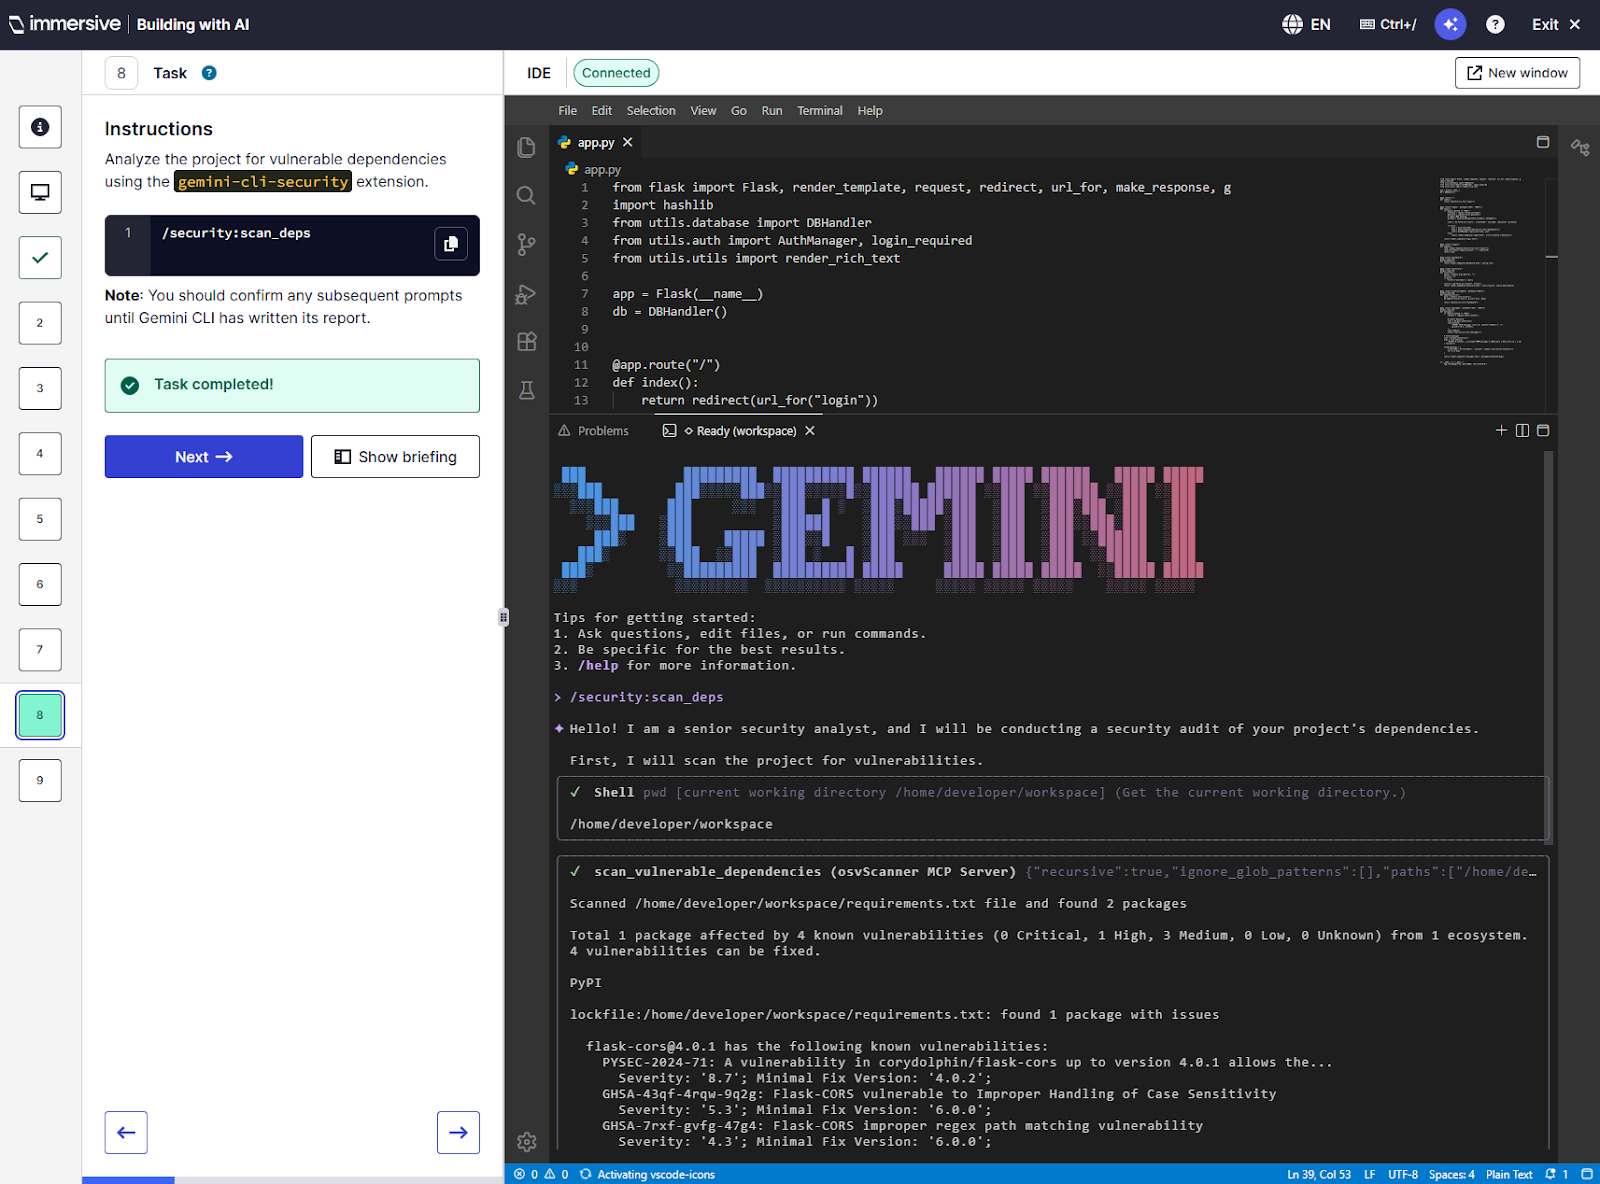Open IDE in New window

pyautogui.click(x=1517, y=73)
